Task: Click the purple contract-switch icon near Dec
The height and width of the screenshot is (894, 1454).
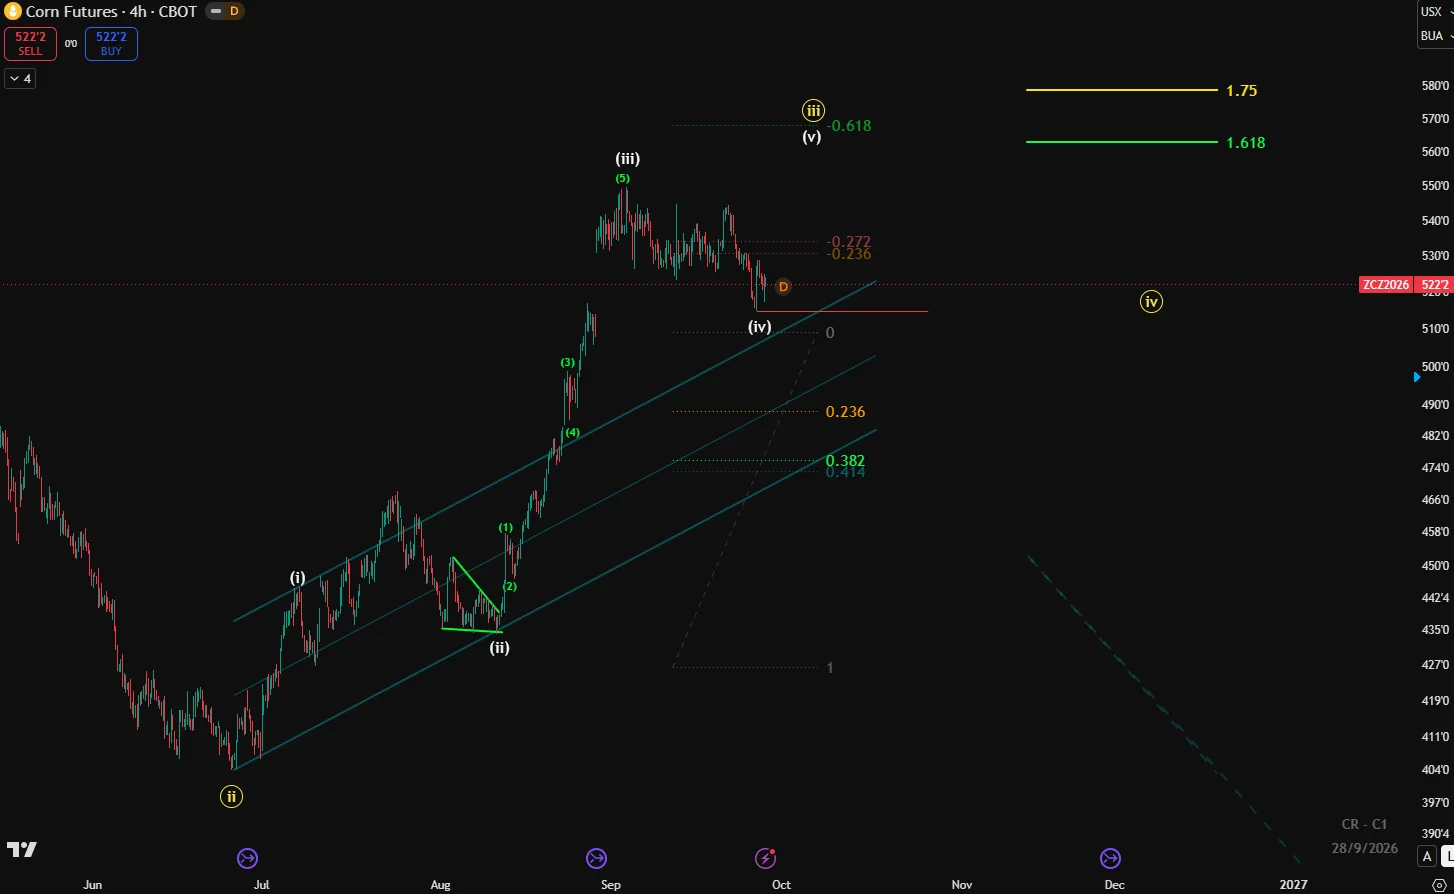Action: [1110, 858]
